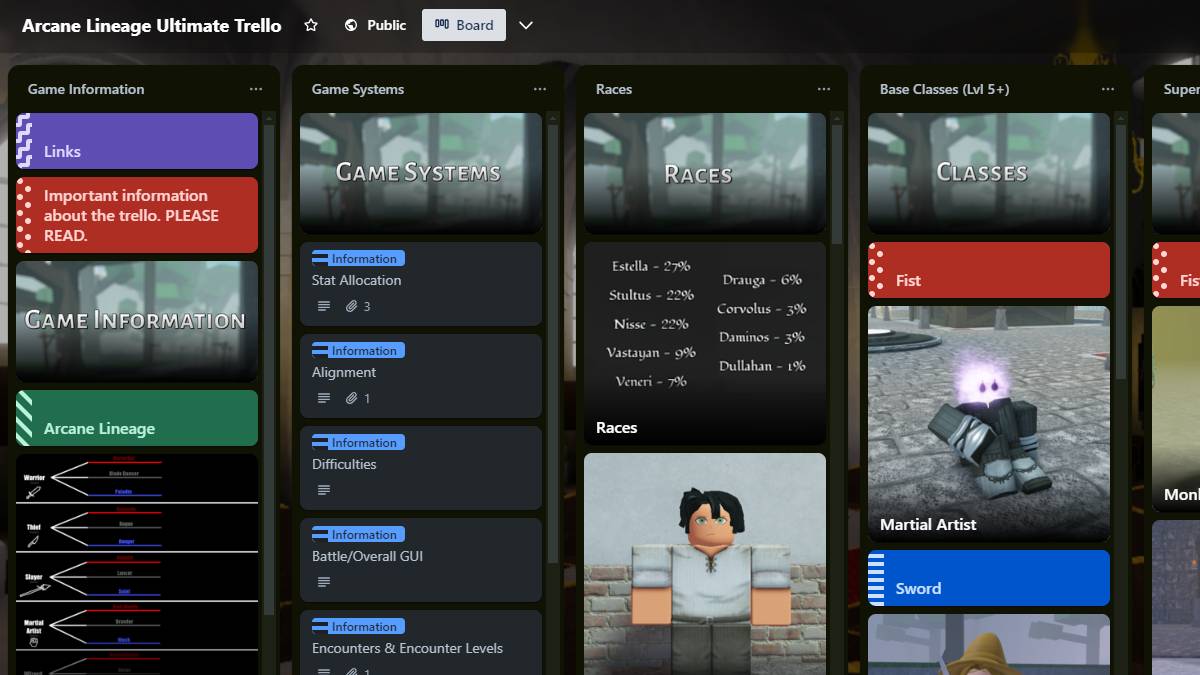
Task: Click the paperclip attachment badge on Stat Allocation
Action: tap(355, 306)
